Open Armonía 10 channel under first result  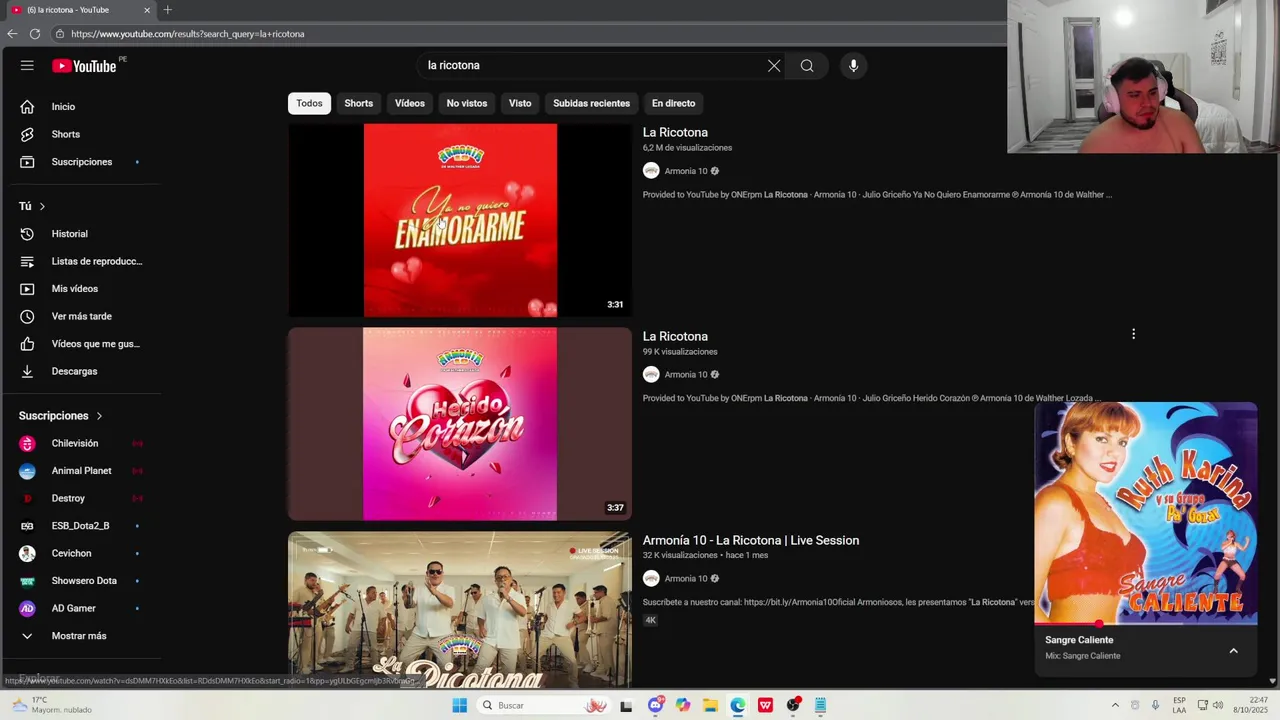pos(686,171)
